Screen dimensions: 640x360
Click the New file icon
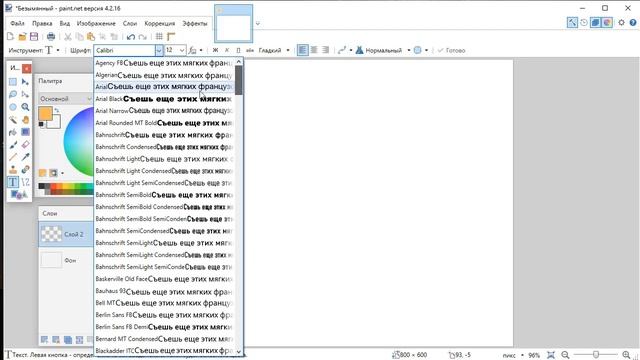(11, 37)
